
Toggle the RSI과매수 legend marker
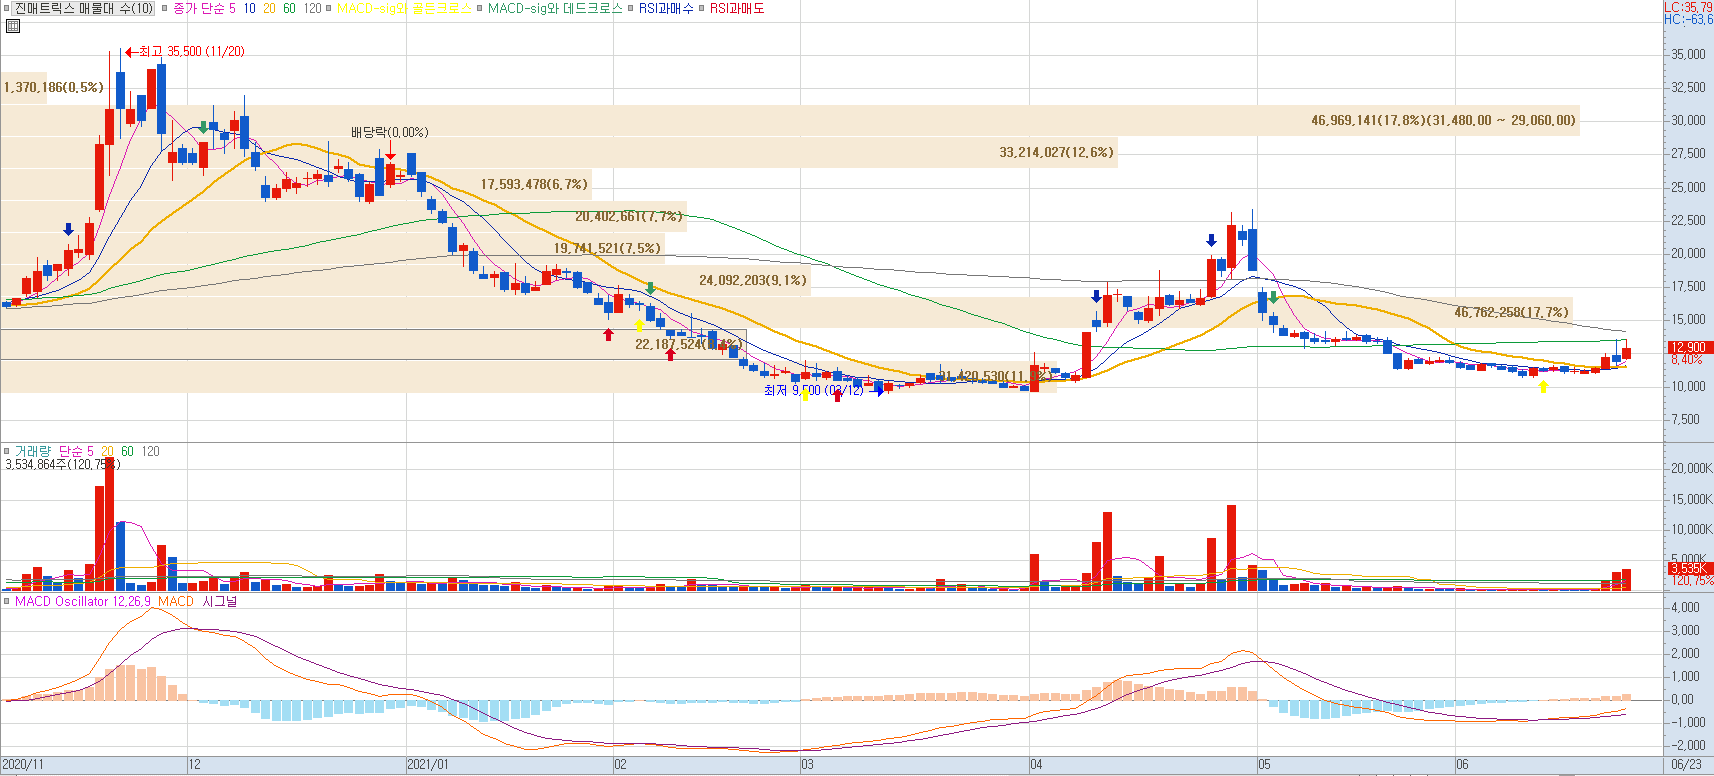(x=631, y=8)
